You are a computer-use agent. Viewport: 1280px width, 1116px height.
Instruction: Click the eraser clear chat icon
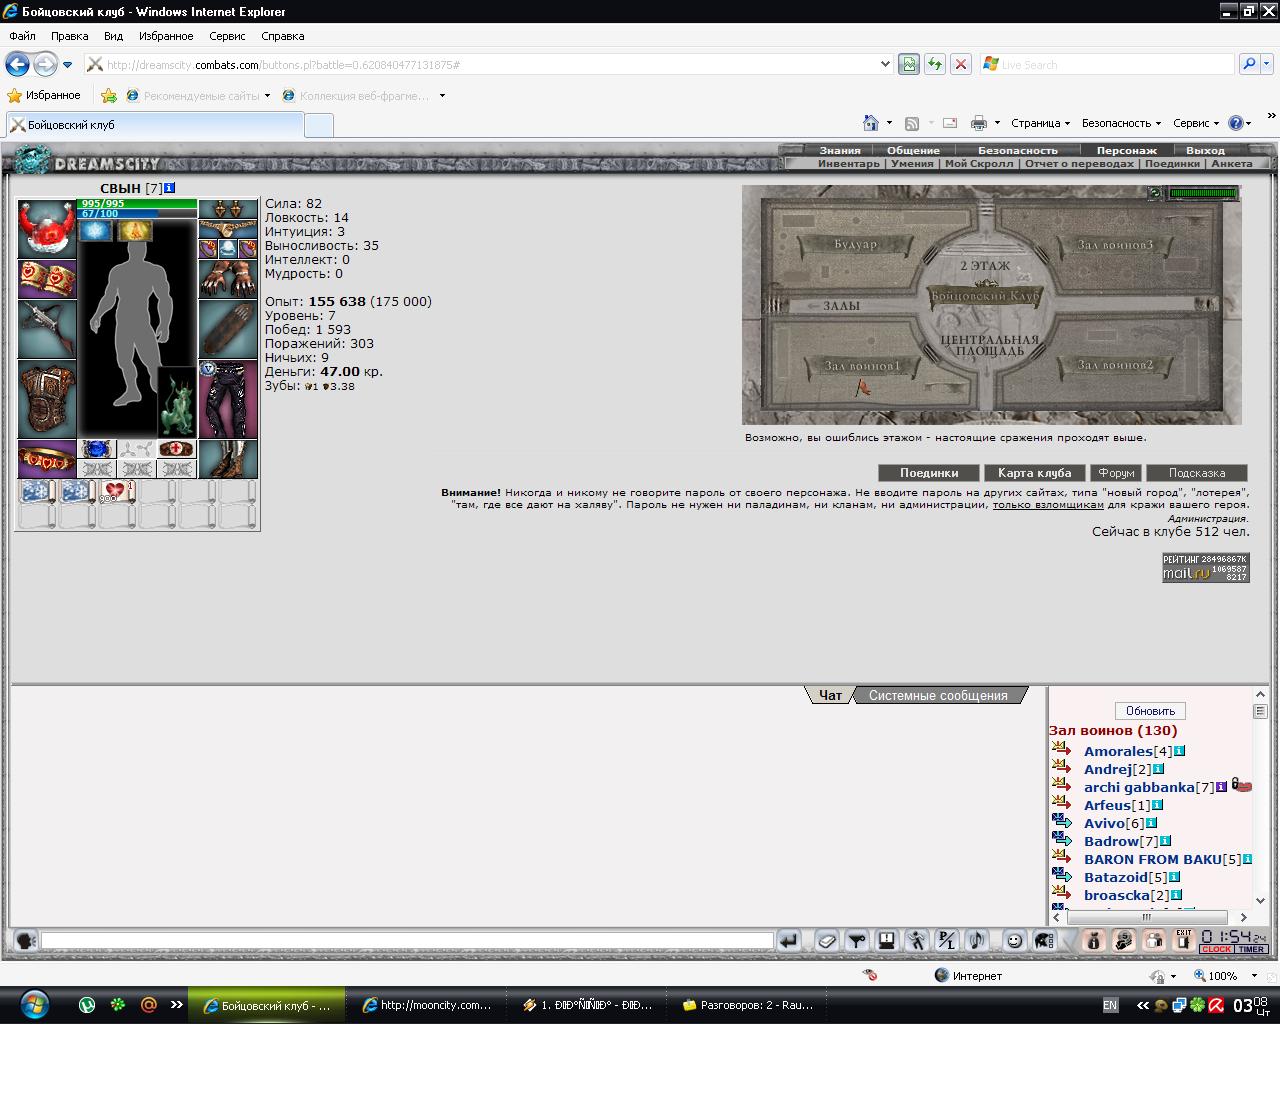[x=827, y=940]
